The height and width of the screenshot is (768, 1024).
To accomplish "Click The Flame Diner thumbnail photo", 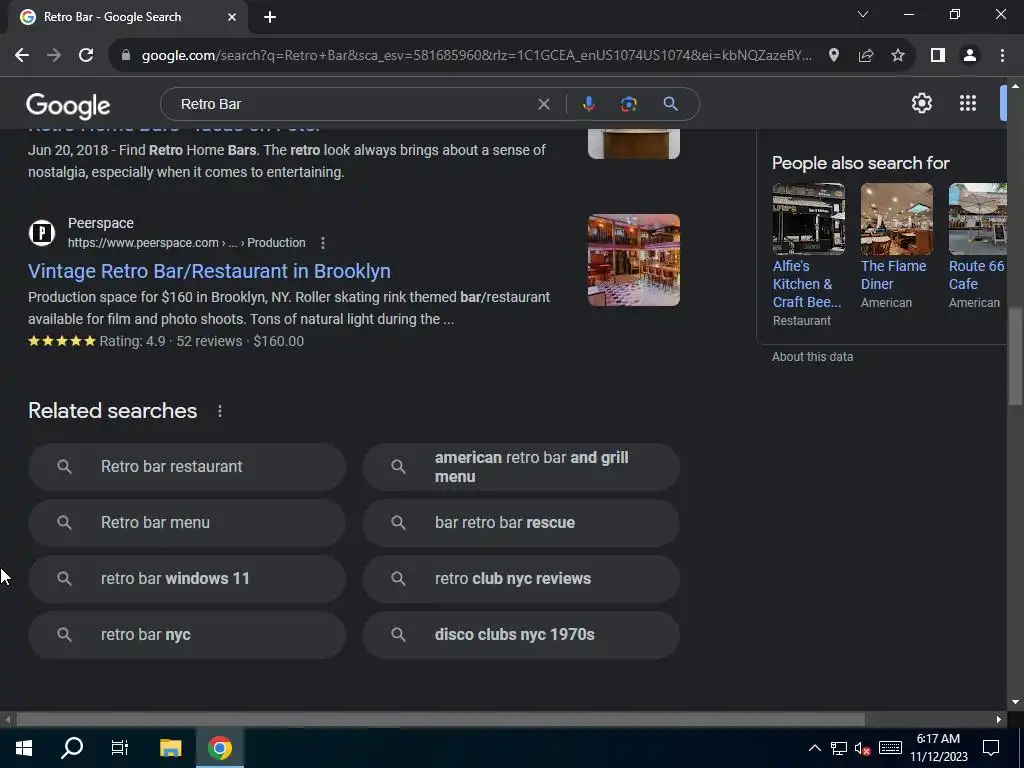I will [x=897, y=219].
